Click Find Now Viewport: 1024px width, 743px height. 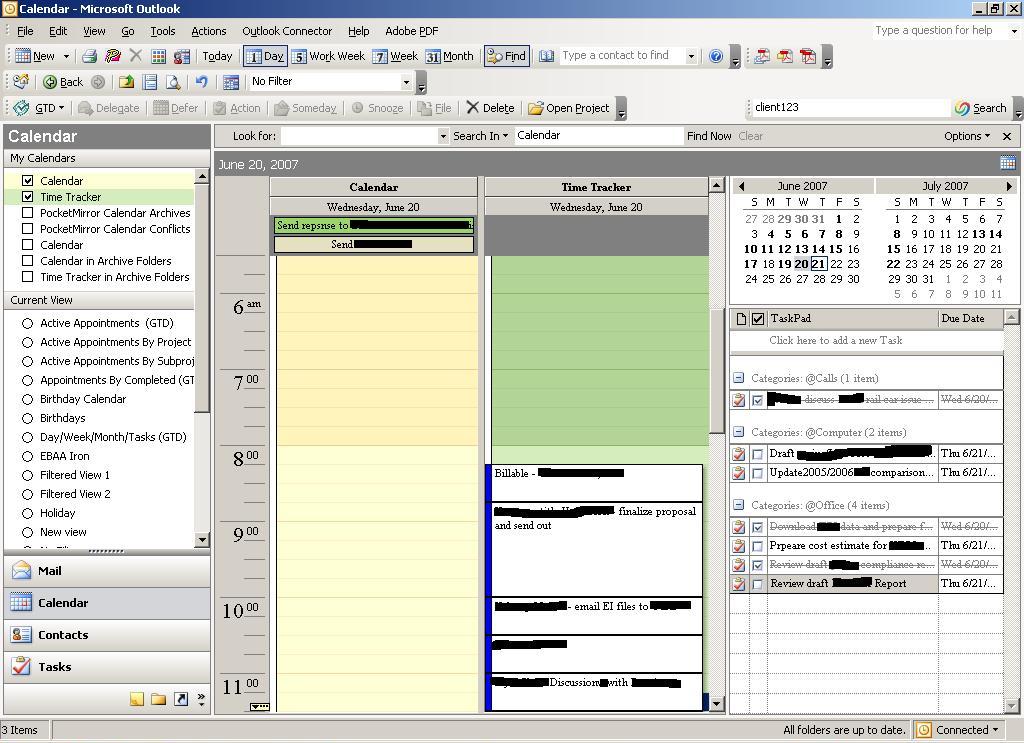(709, 136)
